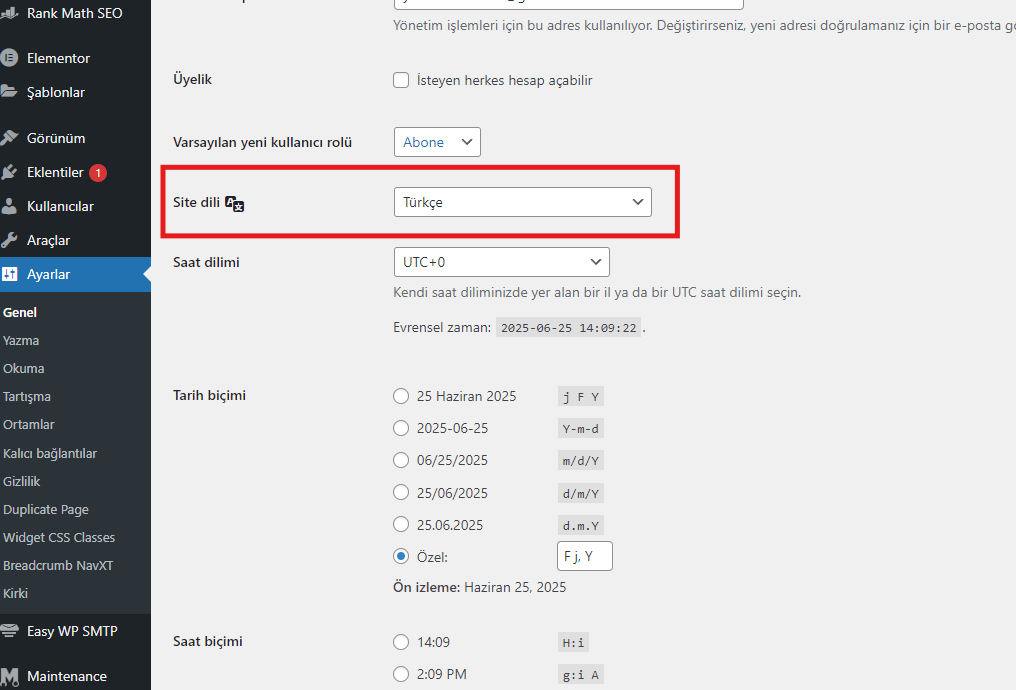Go to Genel settings submenu
The width and height of the screenshot is (1016, 690).
(20, 312)
